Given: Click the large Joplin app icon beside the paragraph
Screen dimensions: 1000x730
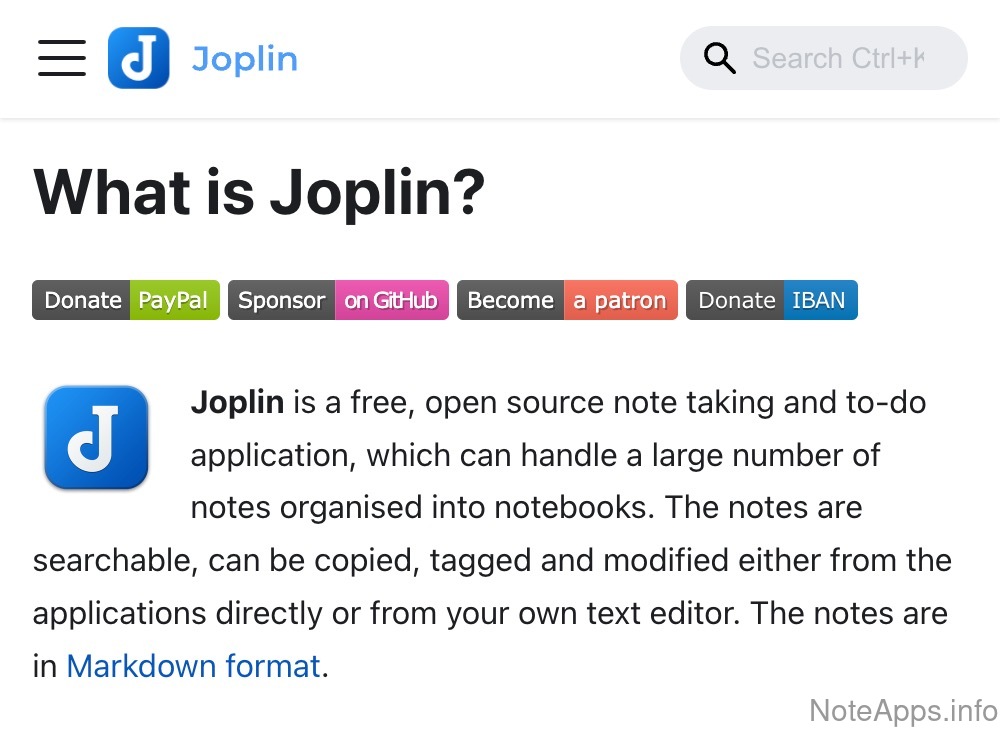Looking at the screenshot, I should click(96, 437).
